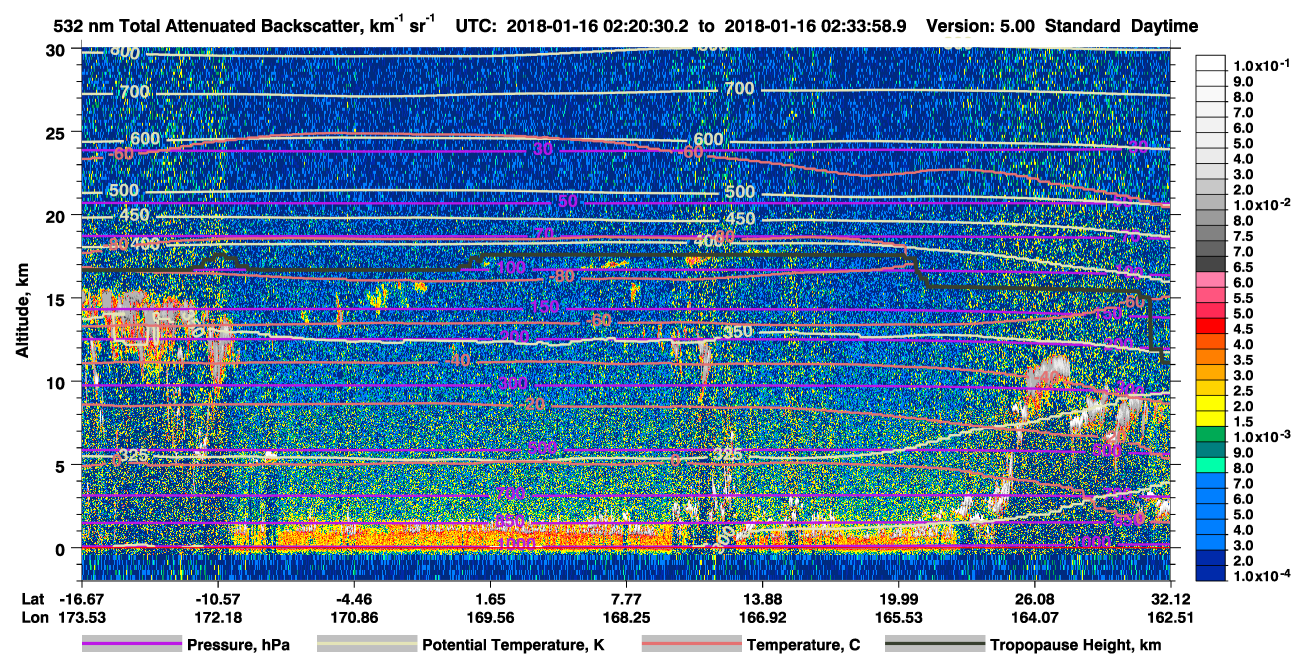The width and height of the screenshot is (1300, 667).
Task: Click the 'Lat' row label
Action: click(x=32, y=598)
